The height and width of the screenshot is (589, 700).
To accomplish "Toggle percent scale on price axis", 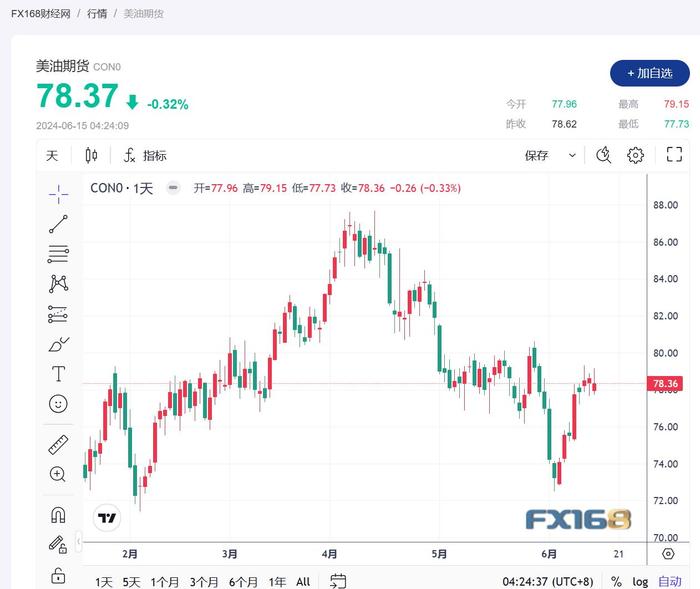I will (617, 581).
